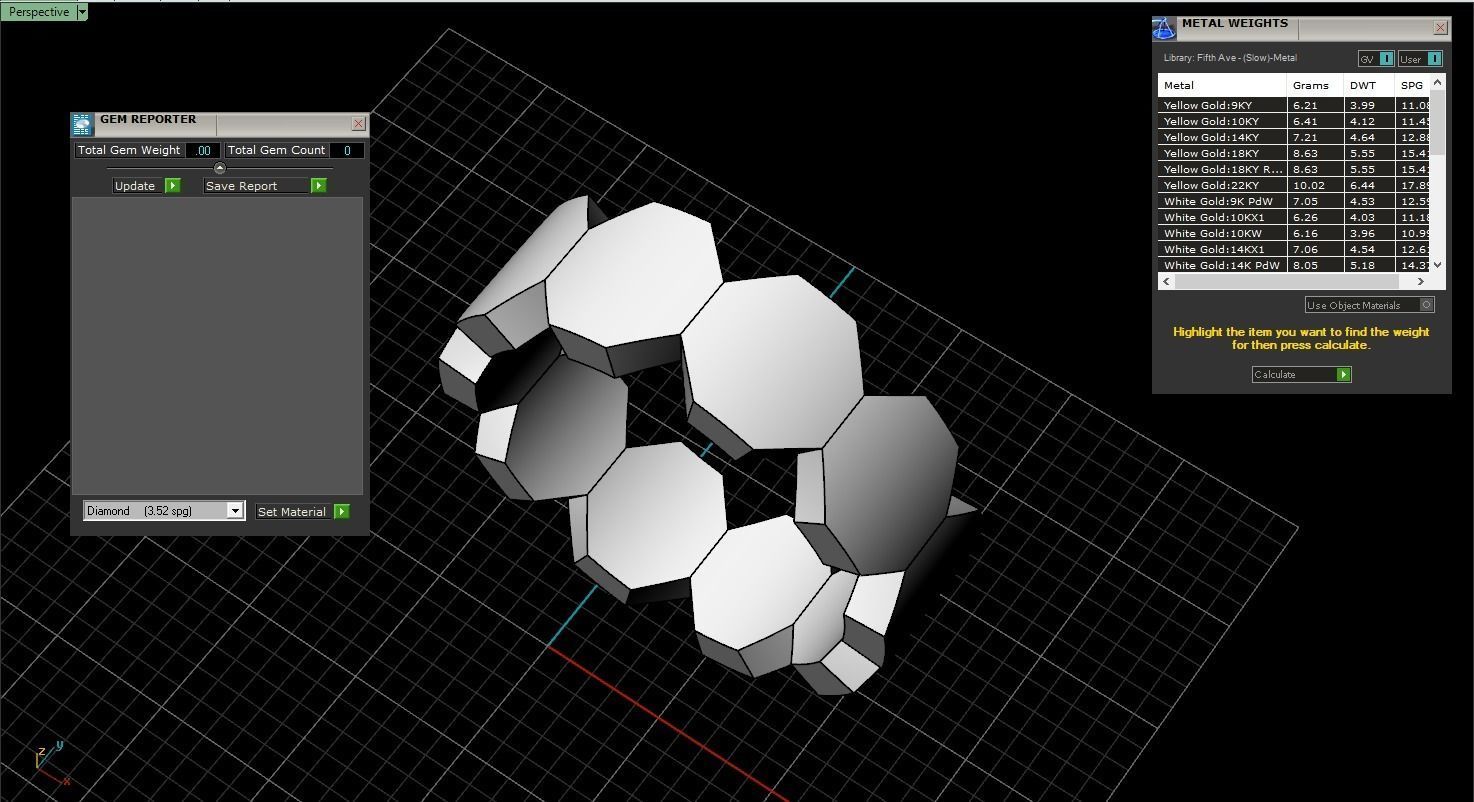The image size is (1474, 802).
Task: Click the Library: Fifth Ave - (Slow)-Metal label
Action: click(x=1230, y=58)
